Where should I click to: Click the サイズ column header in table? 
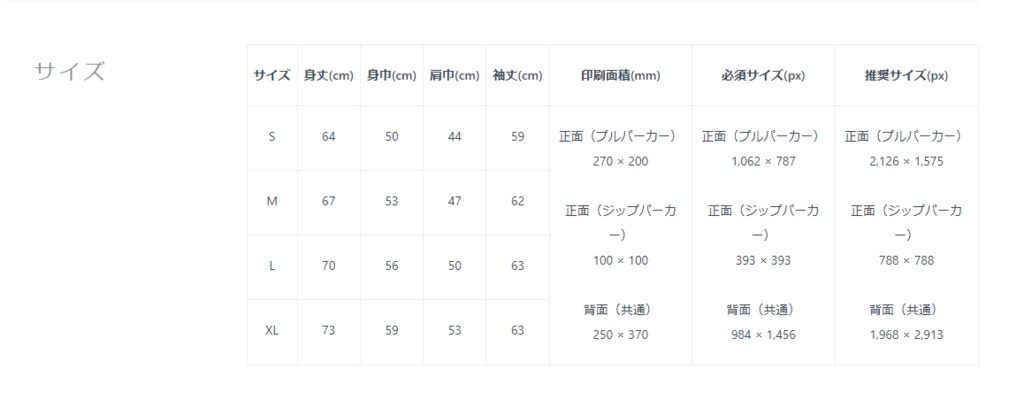(272, 76)
